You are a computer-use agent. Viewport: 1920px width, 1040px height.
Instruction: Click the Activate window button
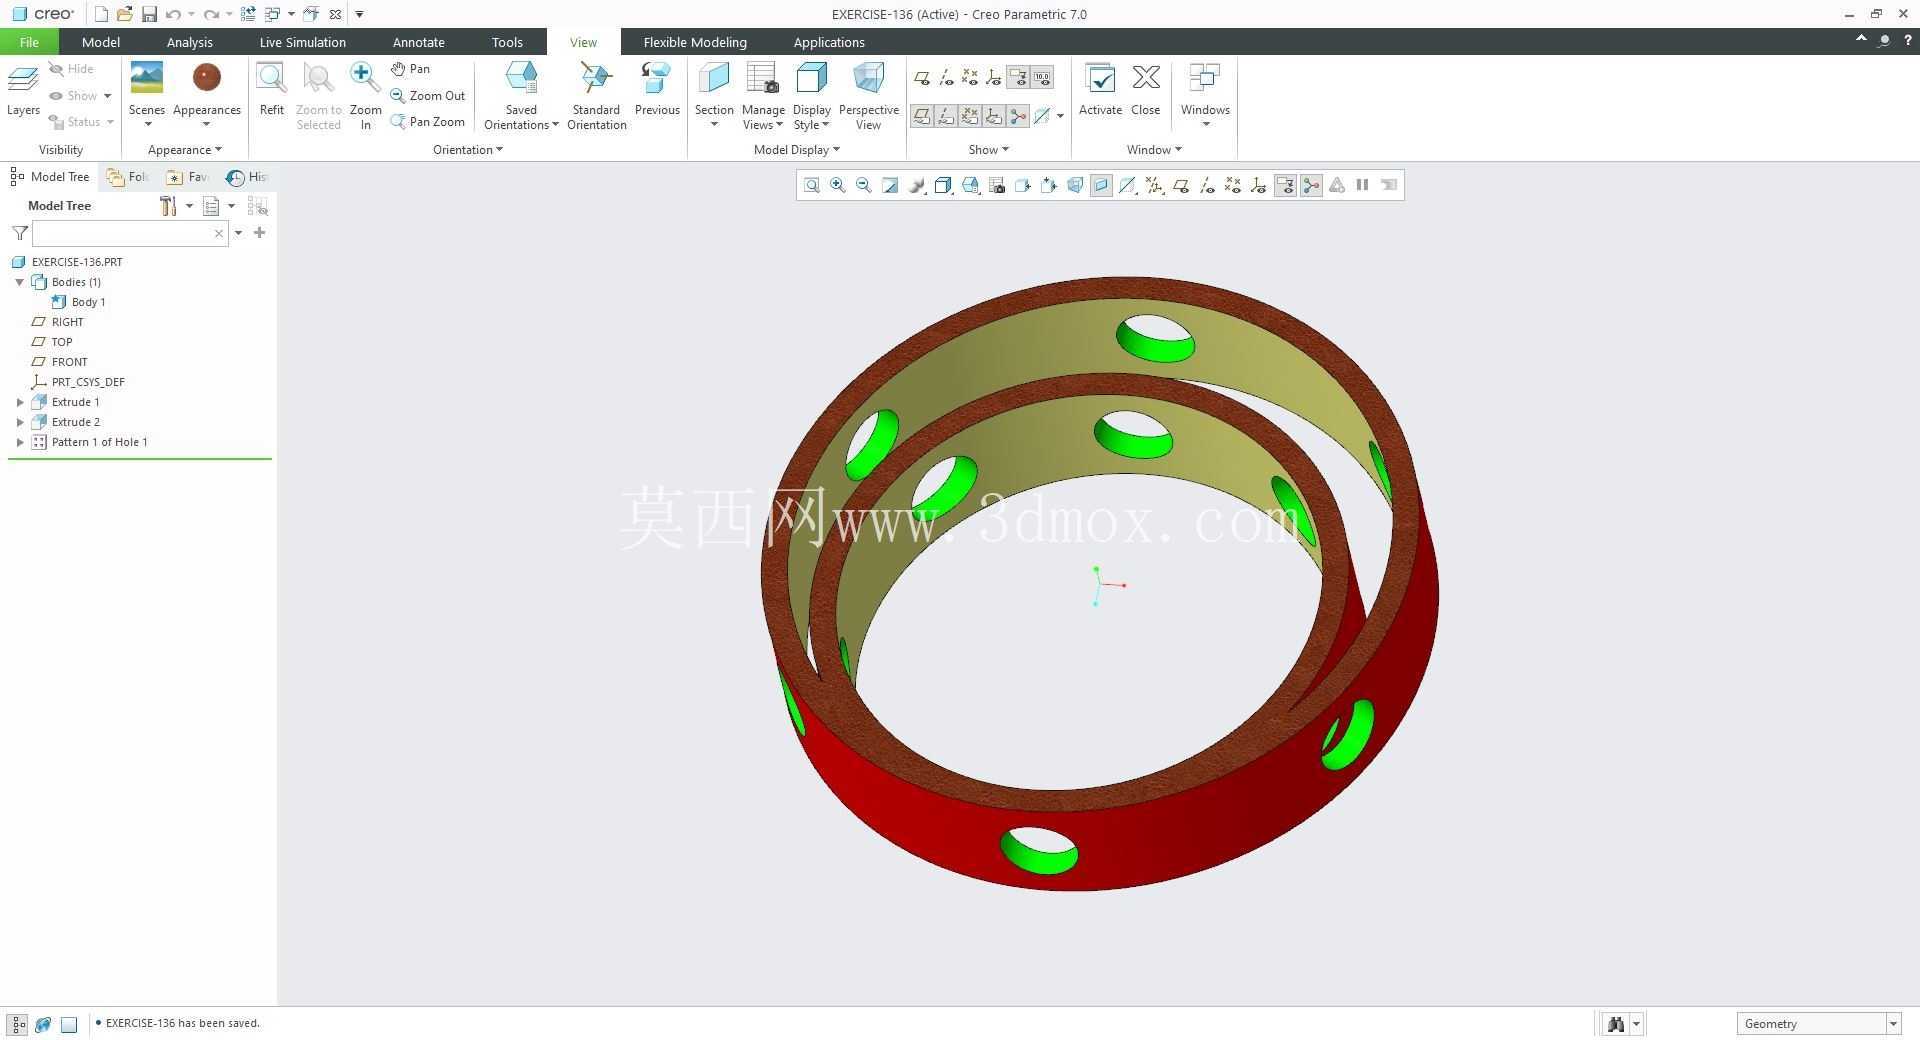tap(1100, 91)
